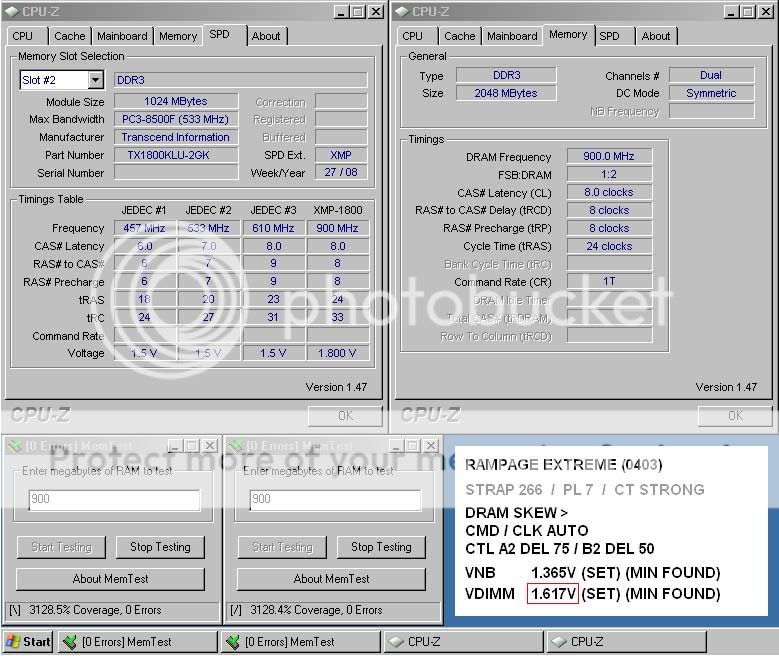The image size is (779, 656).
Task: Close the left MemTest window
Action: 210,446
